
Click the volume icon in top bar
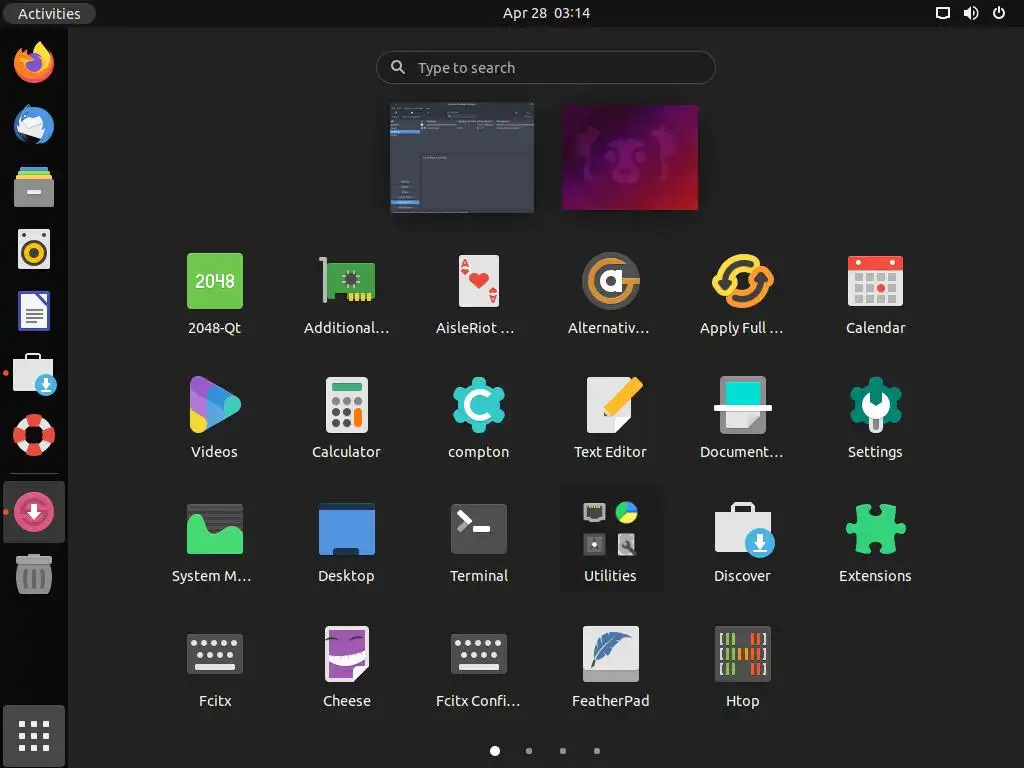(x=970, y=13)
